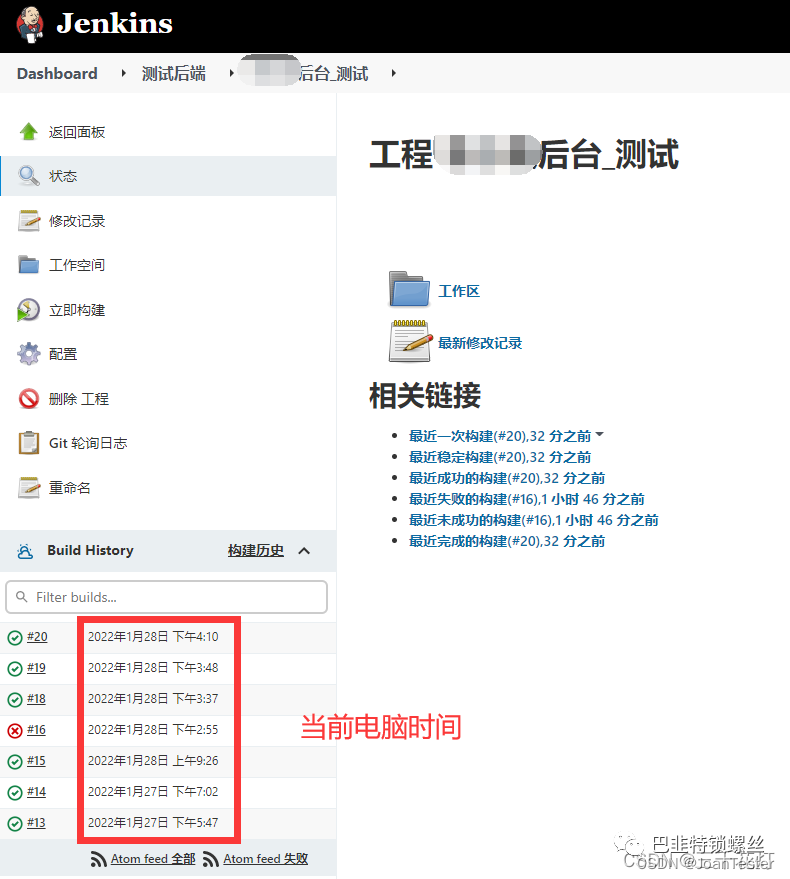Click the gear 配置 icon

click(x=29, y=354)
